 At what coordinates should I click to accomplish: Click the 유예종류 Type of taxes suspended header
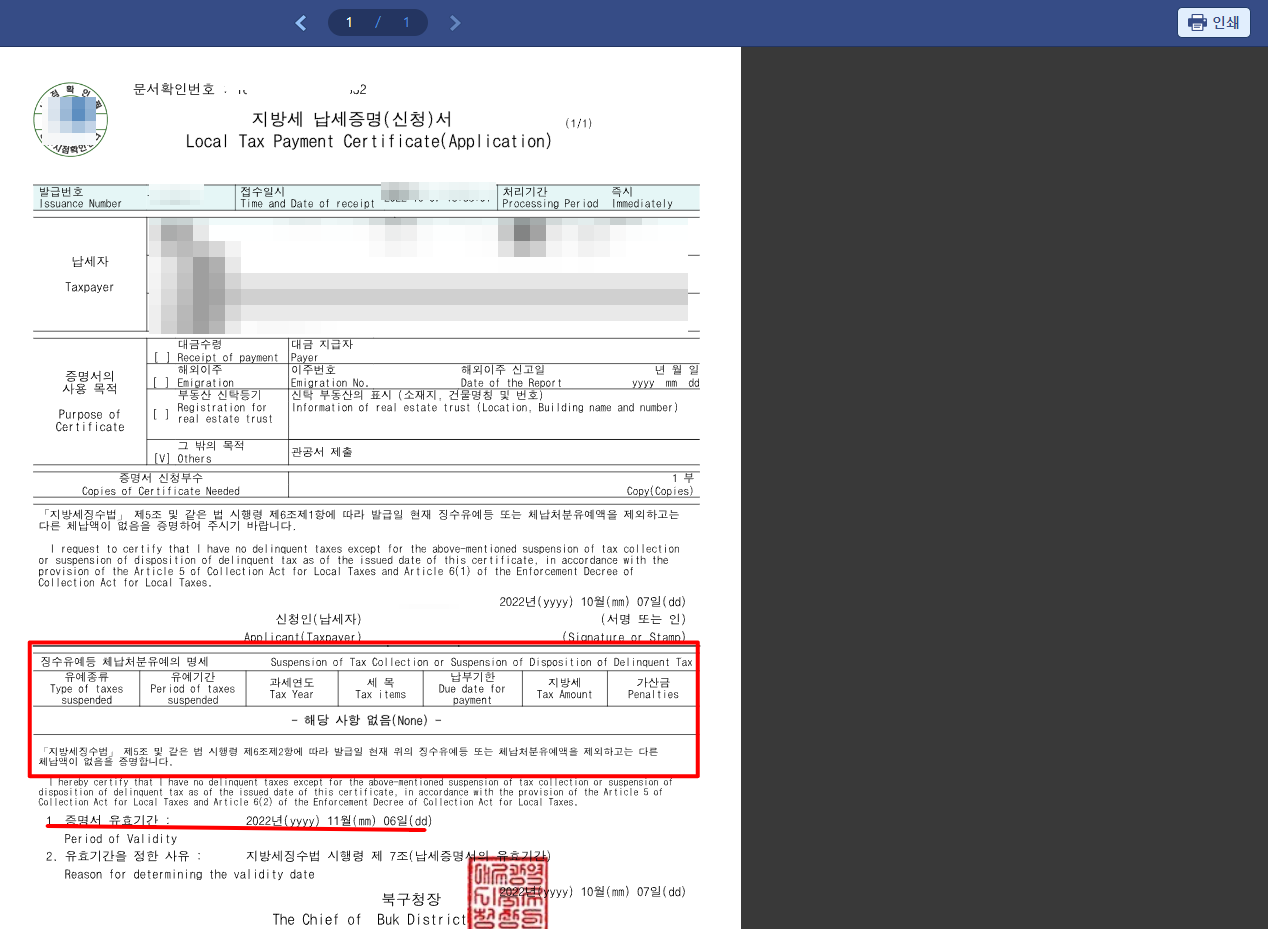click(86, 688)
